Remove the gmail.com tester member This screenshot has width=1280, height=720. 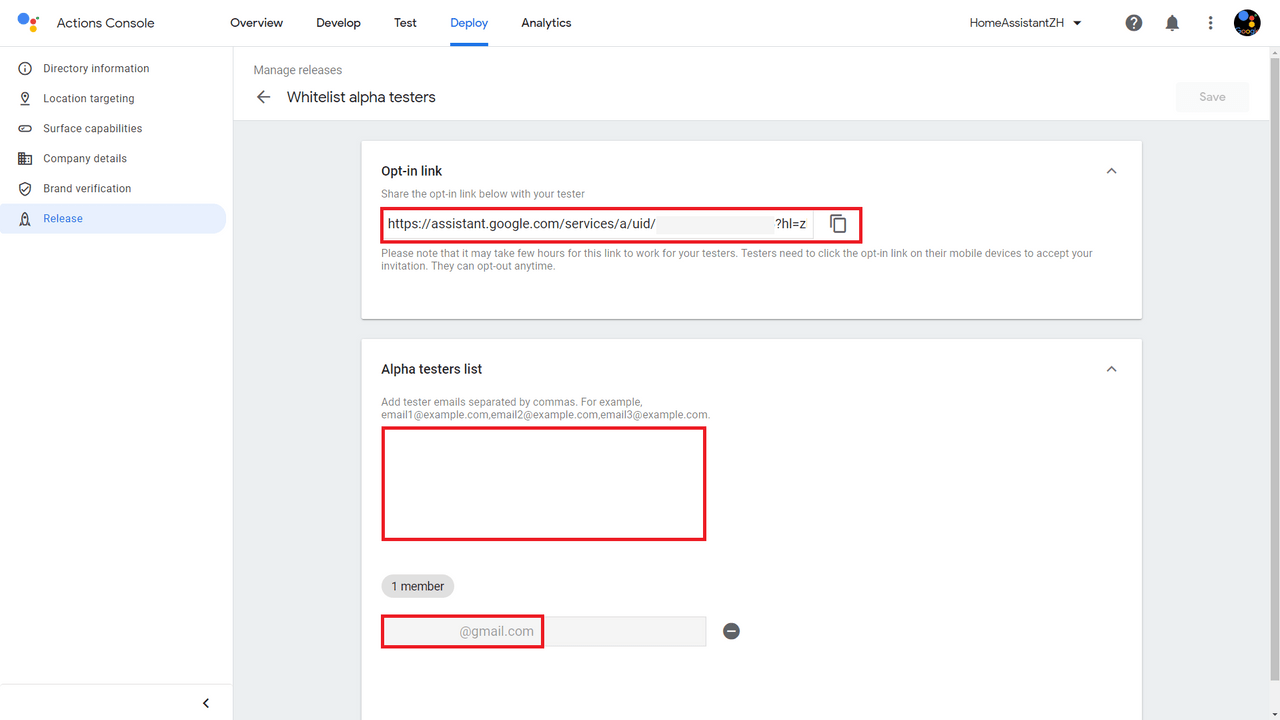[731, 631]
